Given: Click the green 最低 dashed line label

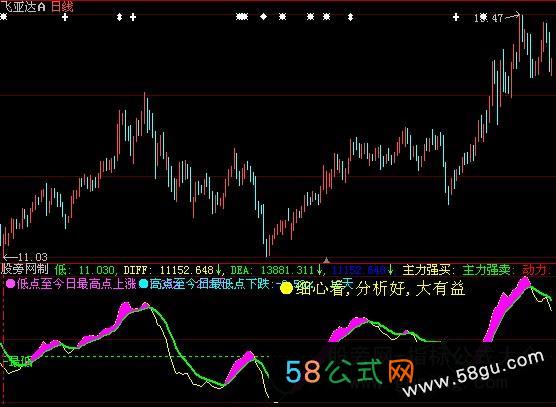Looking at the screenshot, I should tap(20, 361).
